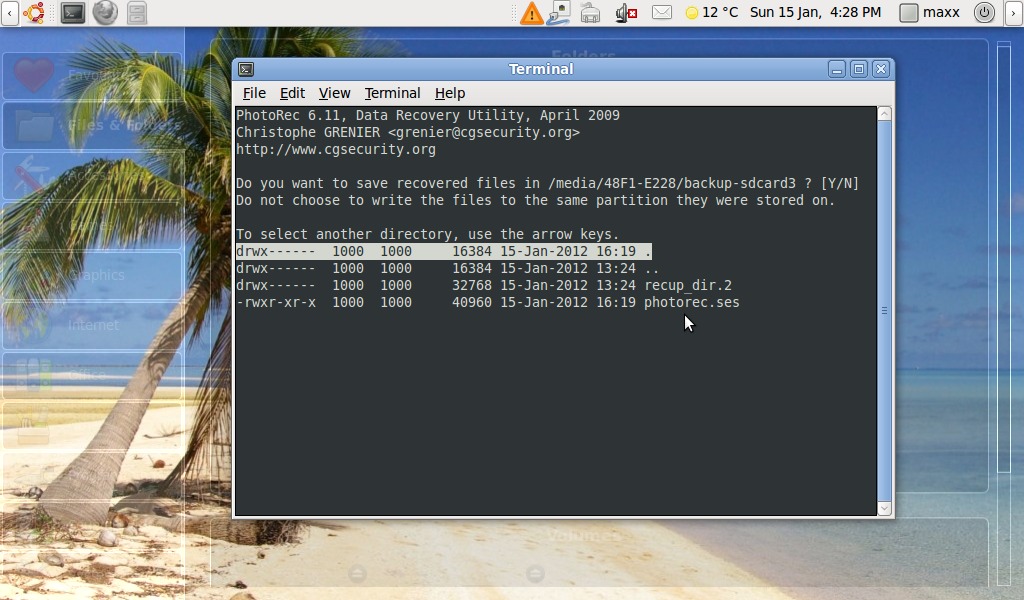This screenshot has width=1024, height=600.
Task: Open the mail envelope indicator
Action: tap(662, 12)
